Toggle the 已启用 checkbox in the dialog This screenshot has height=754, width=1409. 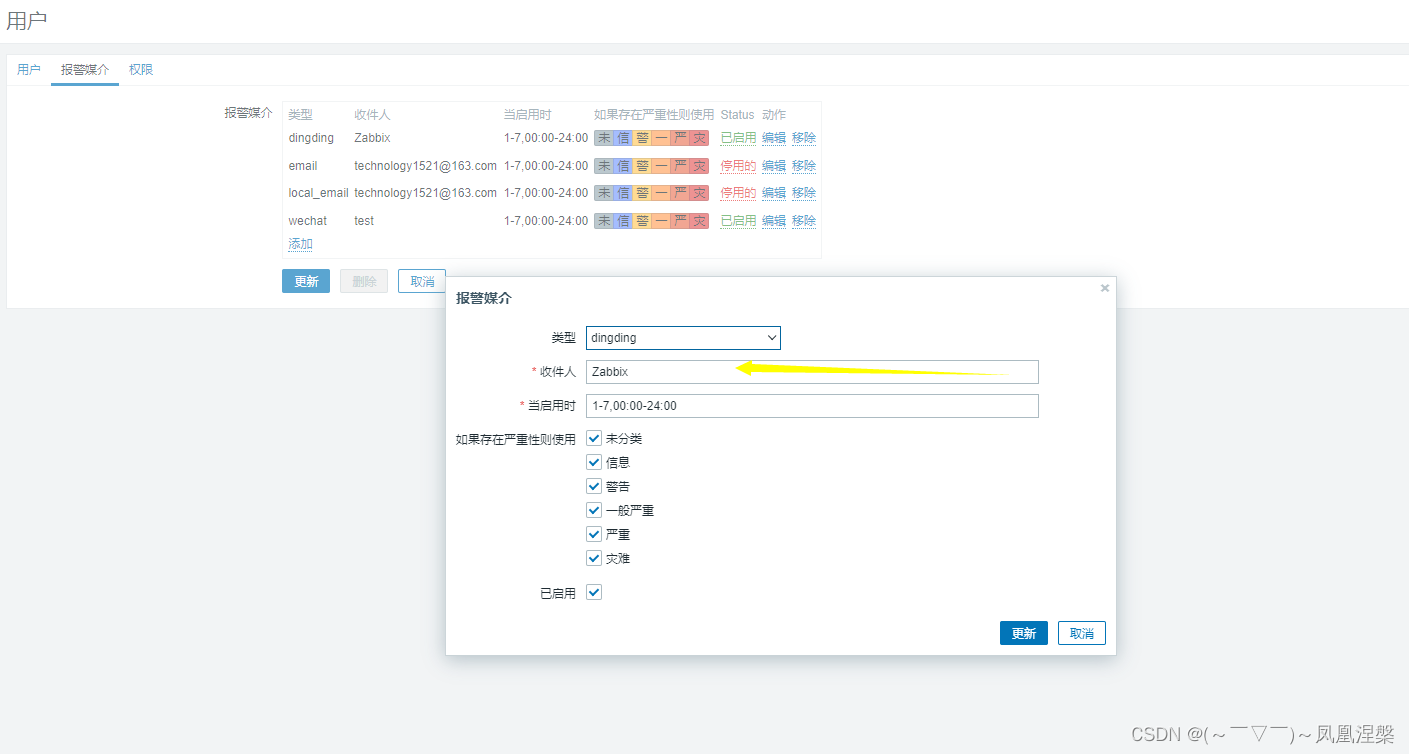point(593,591)
